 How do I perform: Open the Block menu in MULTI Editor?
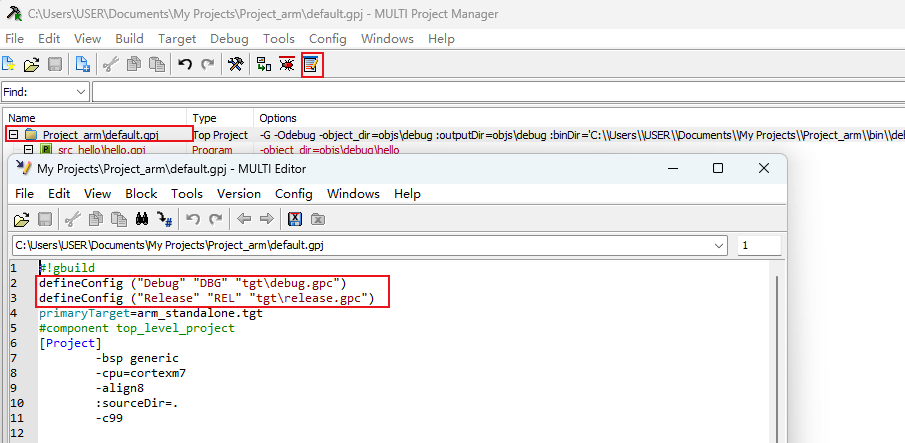pos(141,193)
